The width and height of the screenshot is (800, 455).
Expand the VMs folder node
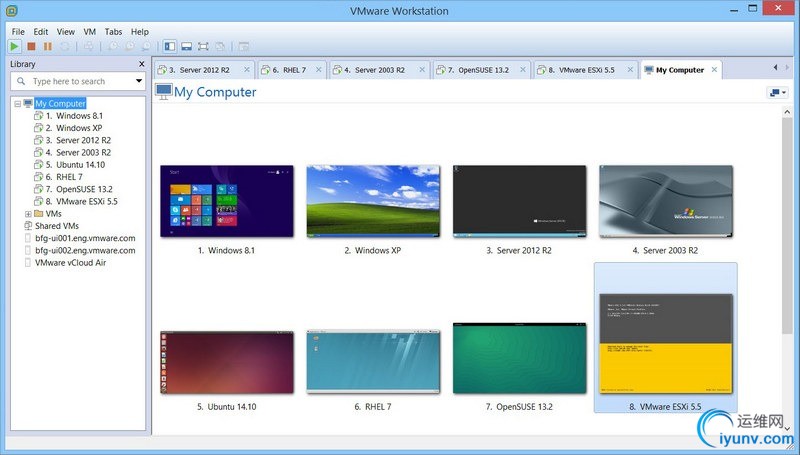tap(28, 214)
